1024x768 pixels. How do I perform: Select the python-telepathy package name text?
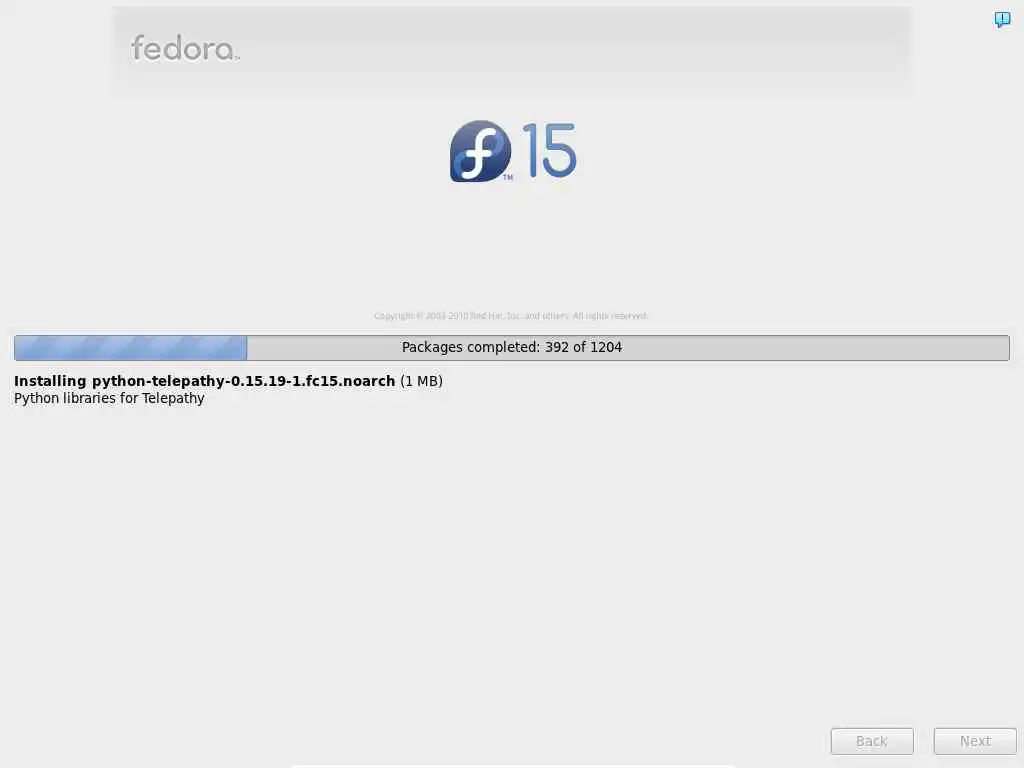point(244,381)
